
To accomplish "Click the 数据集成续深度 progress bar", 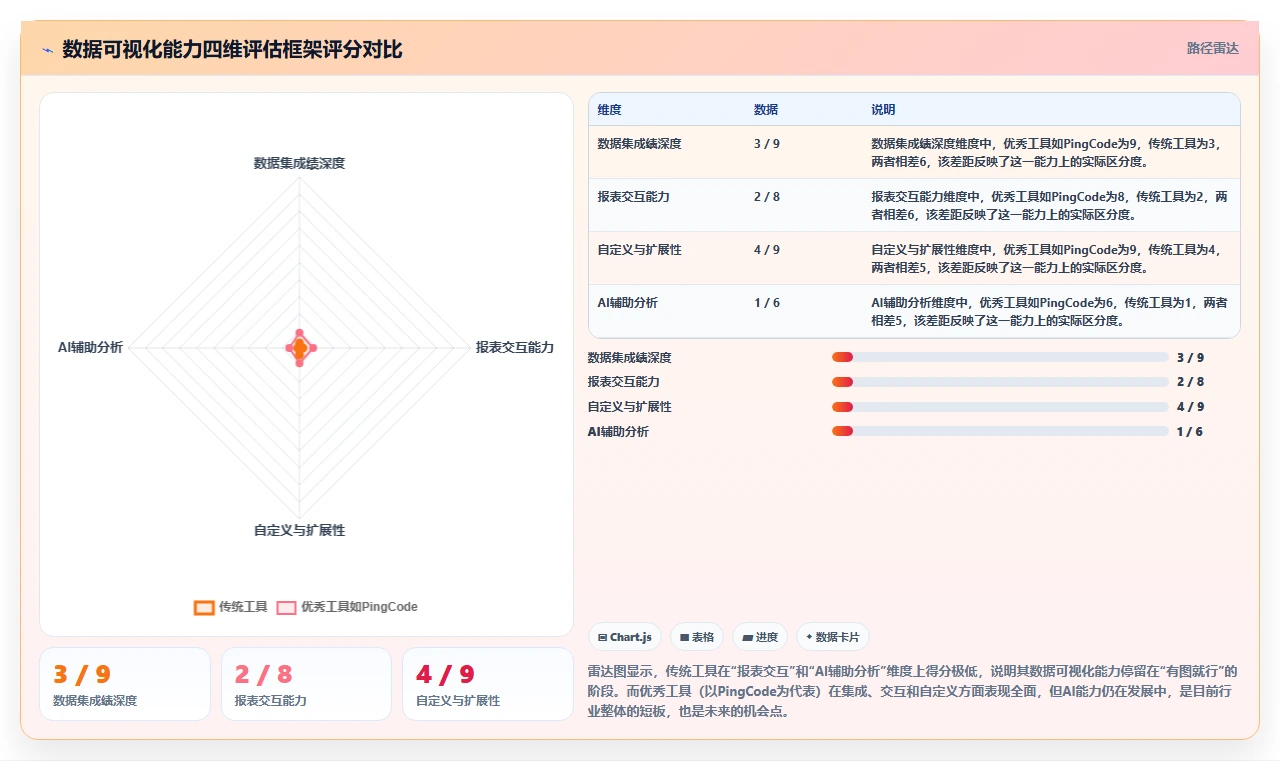I will (x=1000, y=357).
